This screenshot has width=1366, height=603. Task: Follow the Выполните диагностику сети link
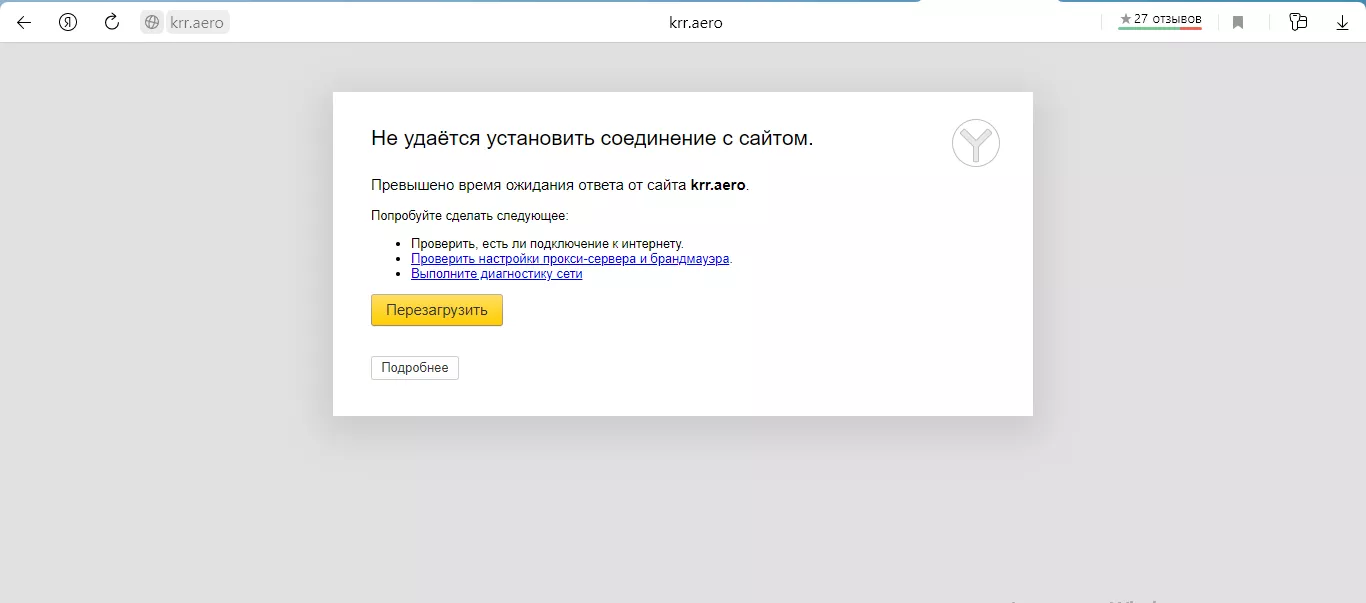pos(496,273)
